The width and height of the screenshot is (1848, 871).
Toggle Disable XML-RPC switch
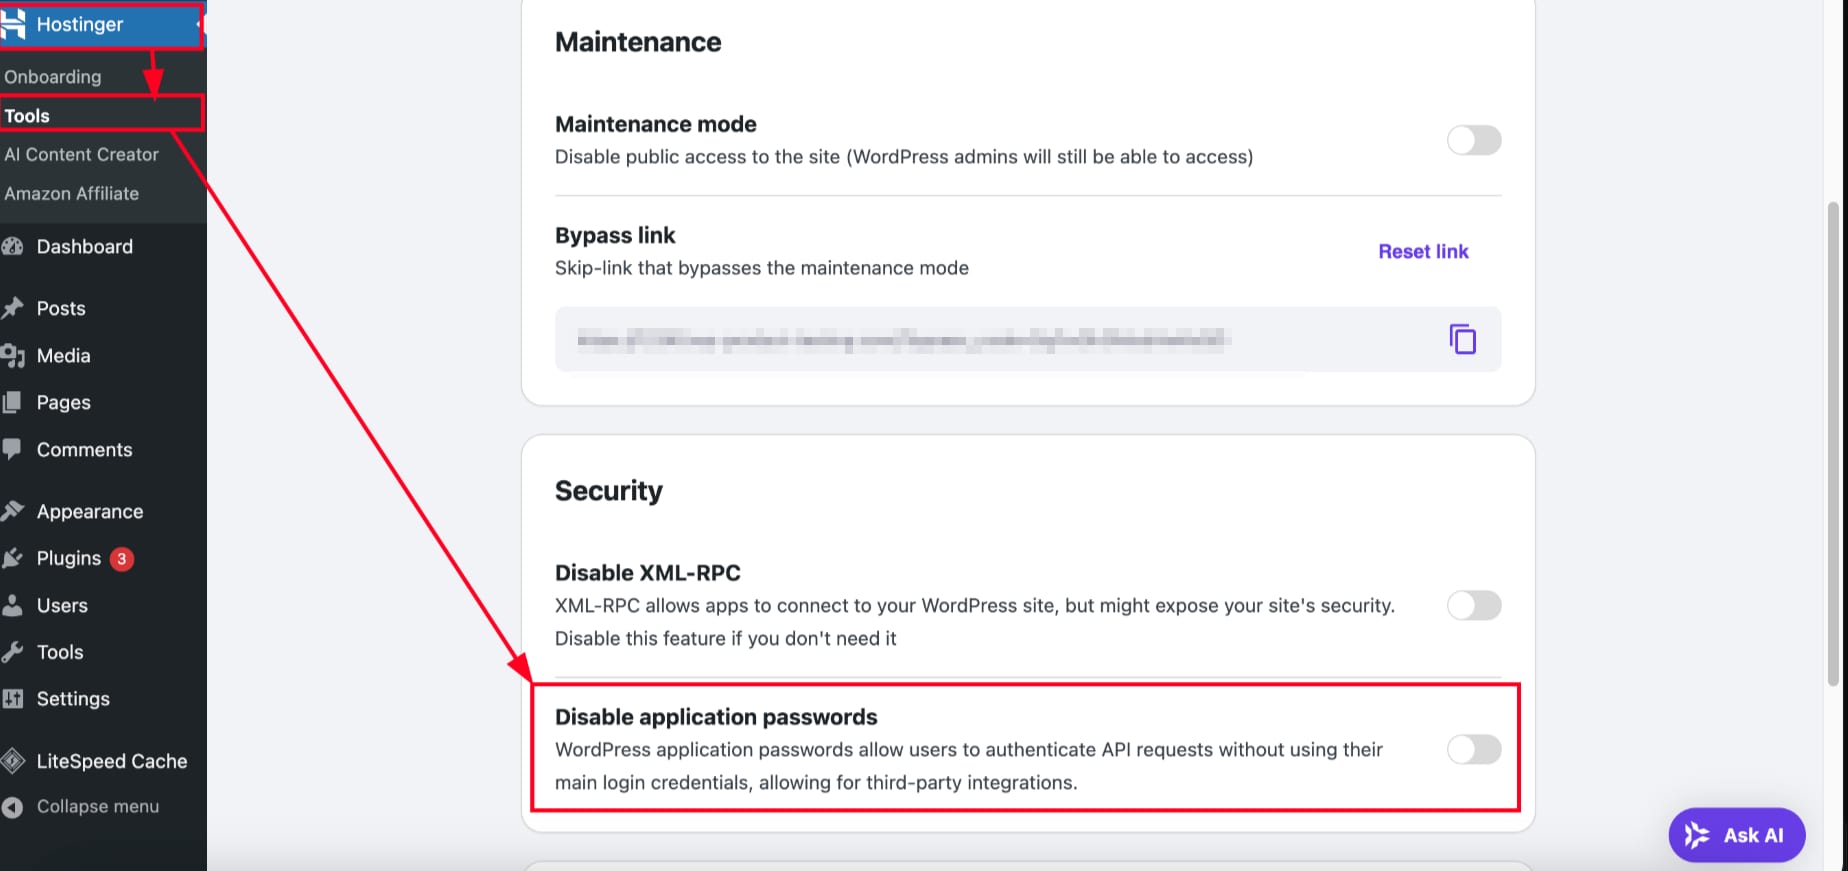(x=1473, y=606)
